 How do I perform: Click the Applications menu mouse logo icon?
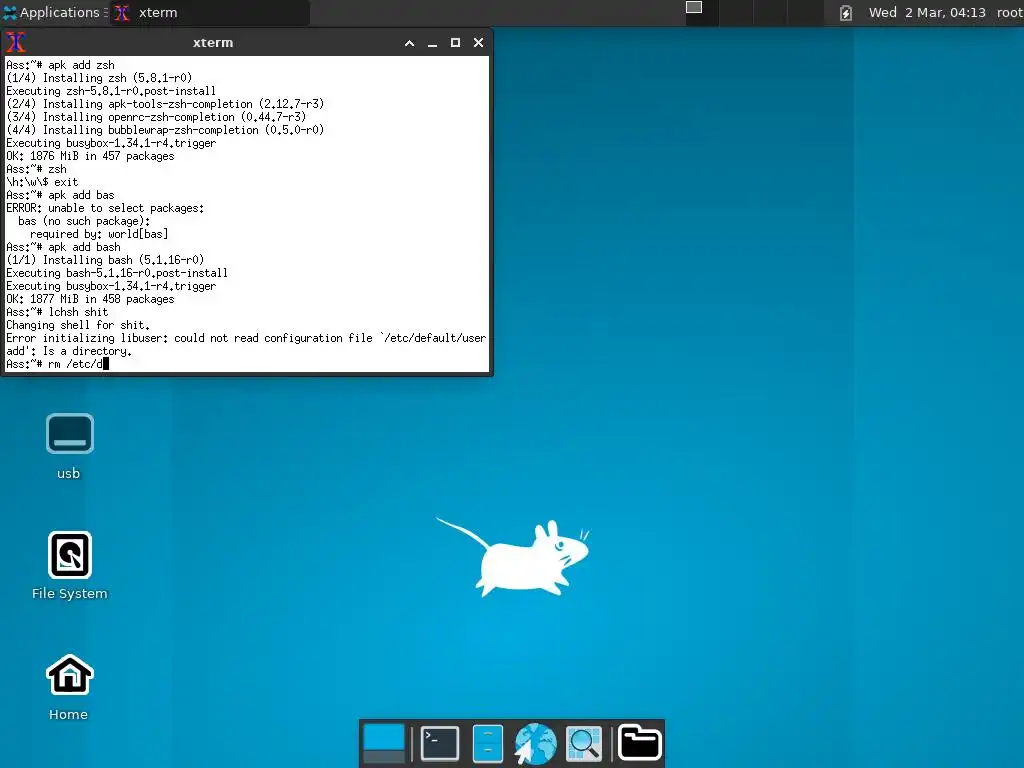(x=10, y=12)
